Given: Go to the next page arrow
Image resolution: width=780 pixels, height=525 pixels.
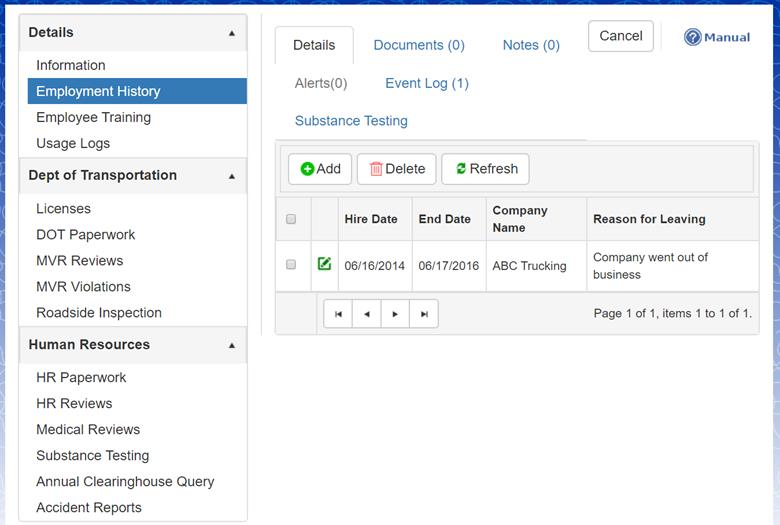Looking at the screenshot, I should [395, 314].
